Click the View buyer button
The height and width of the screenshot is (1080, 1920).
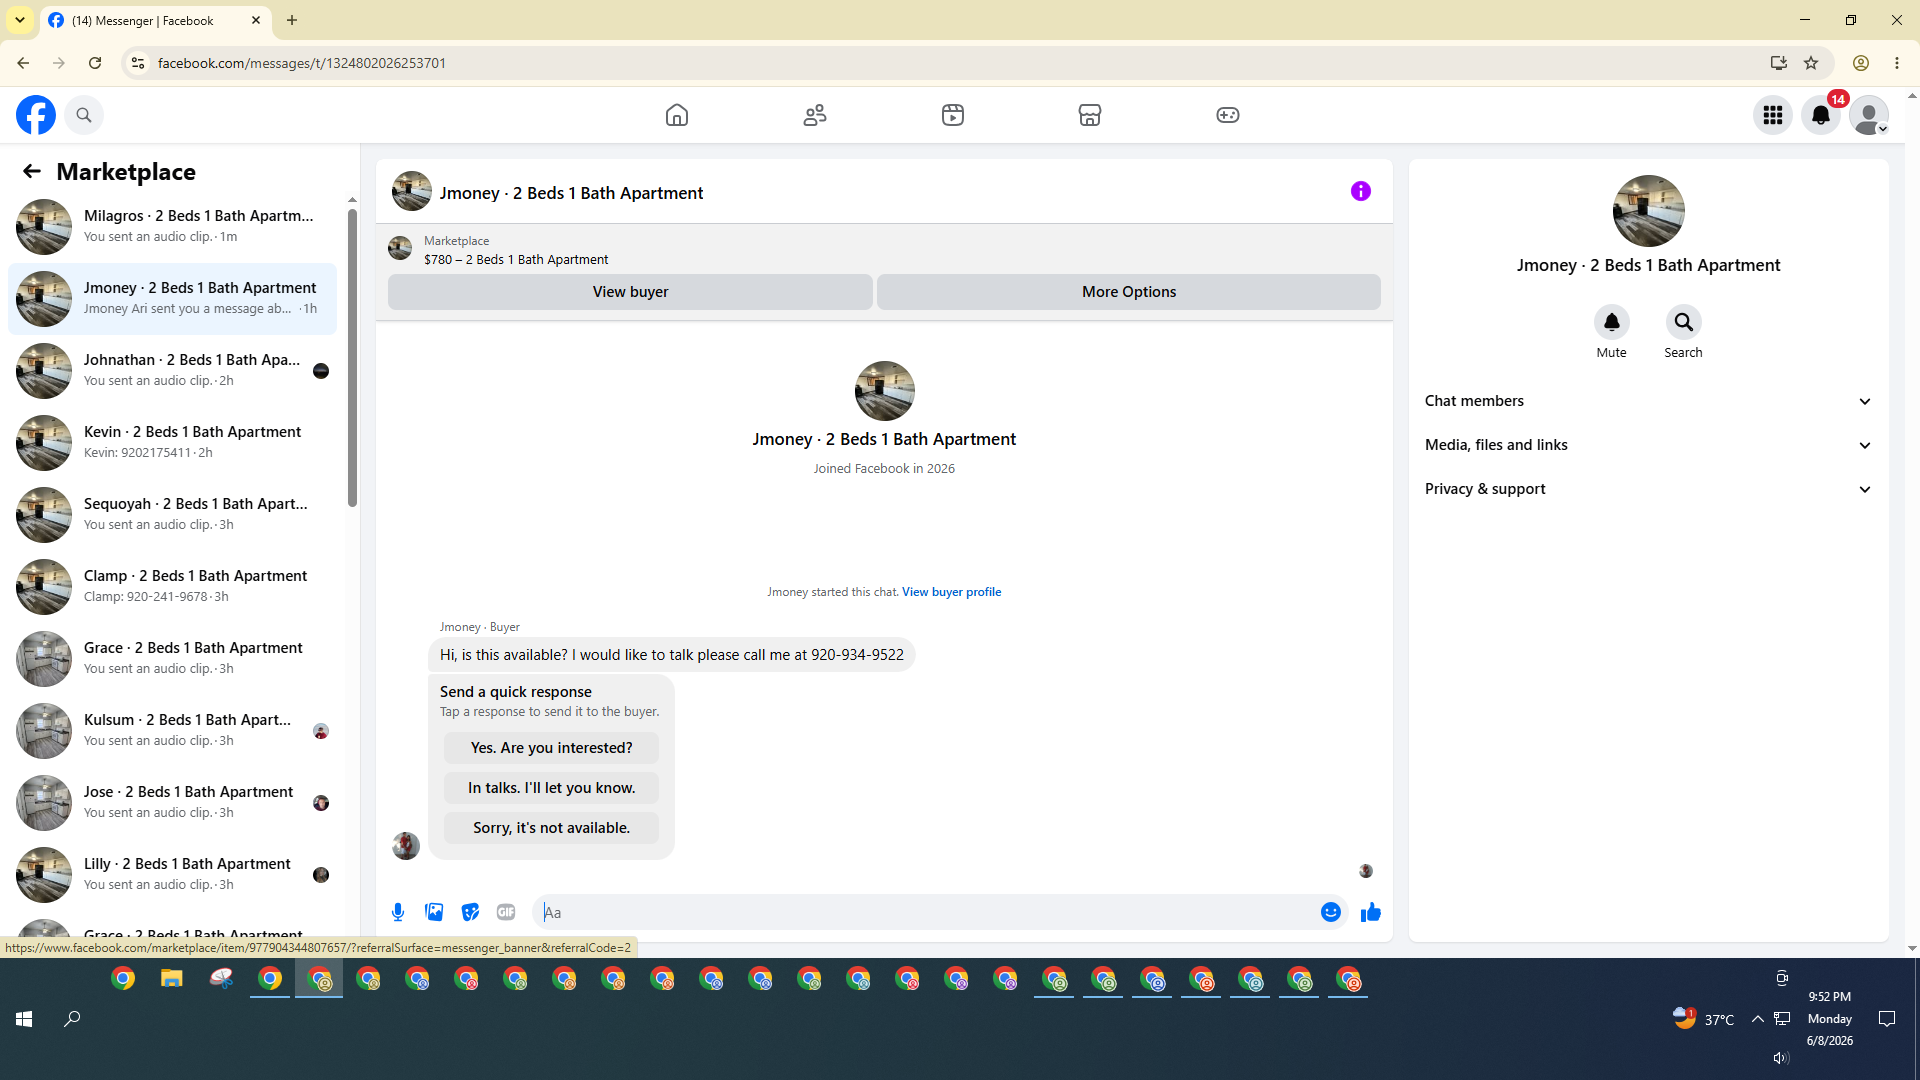[x=630, y=292]
